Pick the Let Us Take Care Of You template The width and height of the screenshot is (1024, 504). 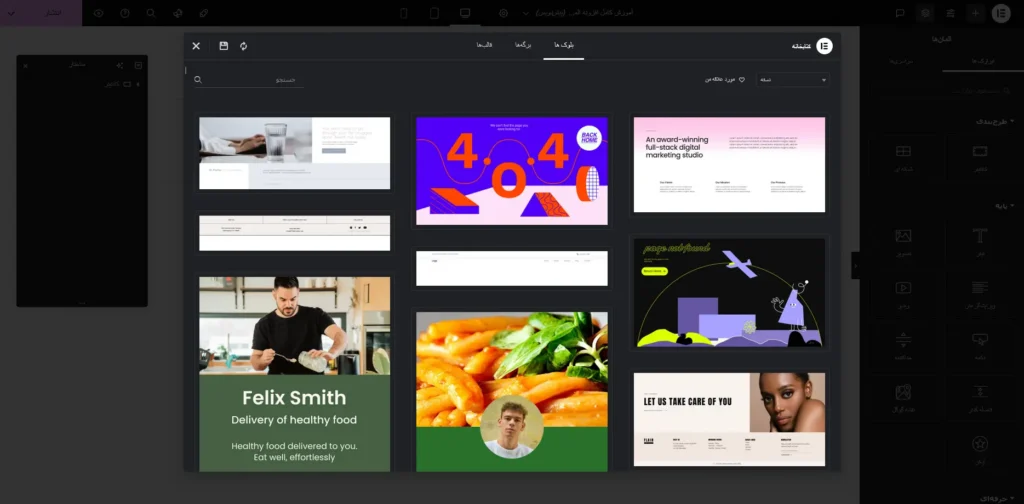[728, 419]
